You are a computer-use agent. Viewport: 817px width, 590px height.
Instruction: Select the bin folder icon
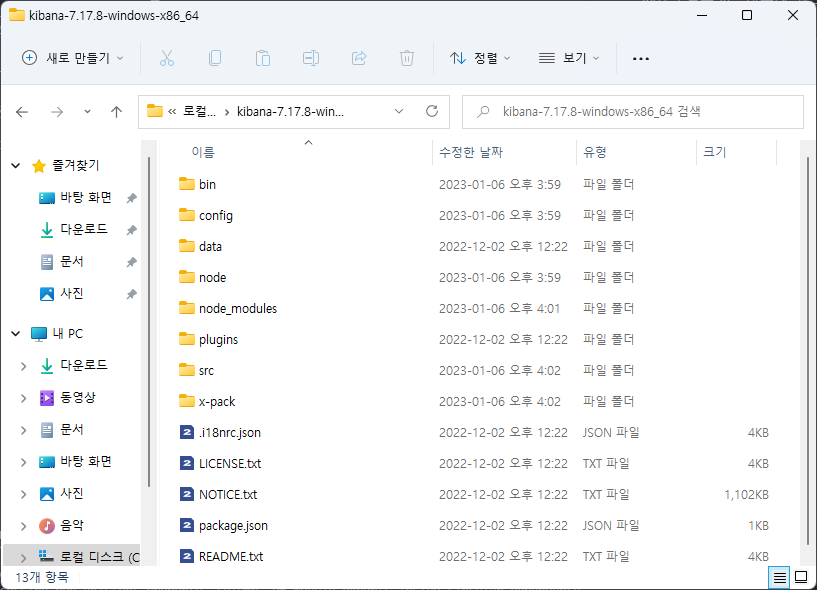click(187, 184)
